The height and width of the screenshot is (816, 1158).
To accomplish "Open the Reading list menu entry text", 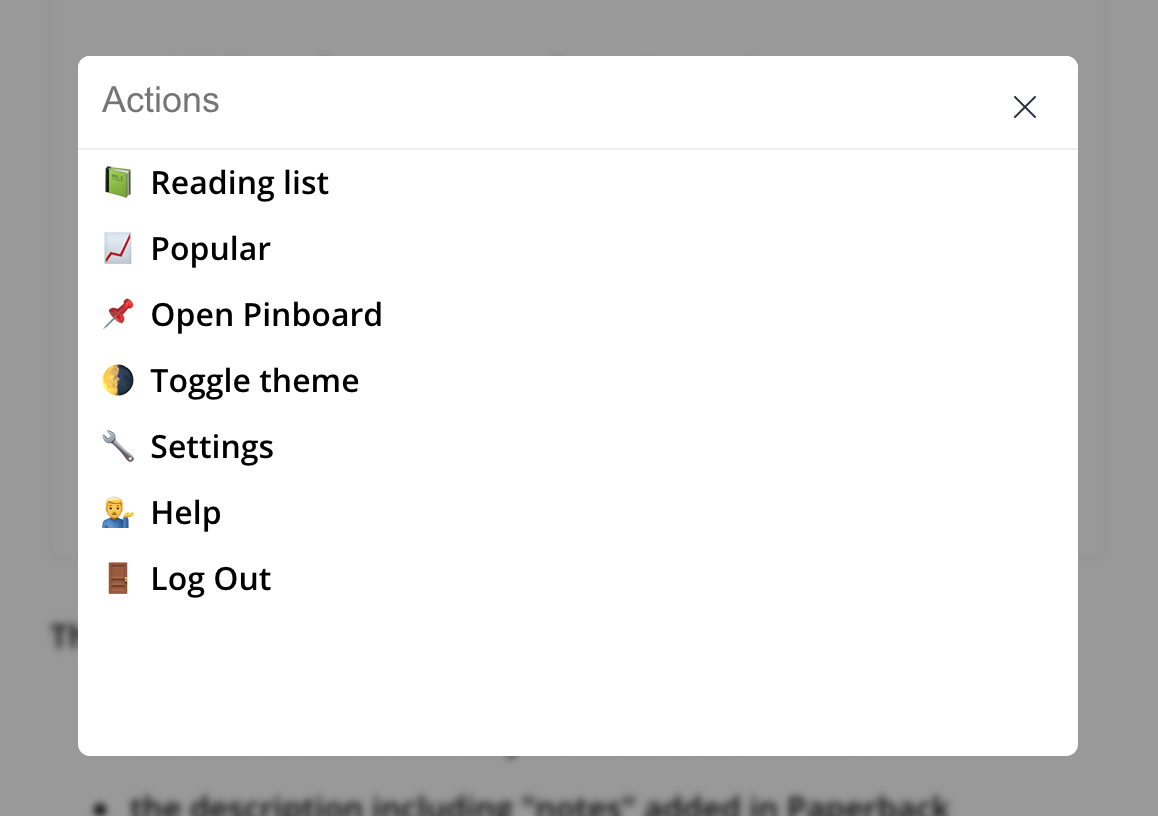I will tap(239, 183).
